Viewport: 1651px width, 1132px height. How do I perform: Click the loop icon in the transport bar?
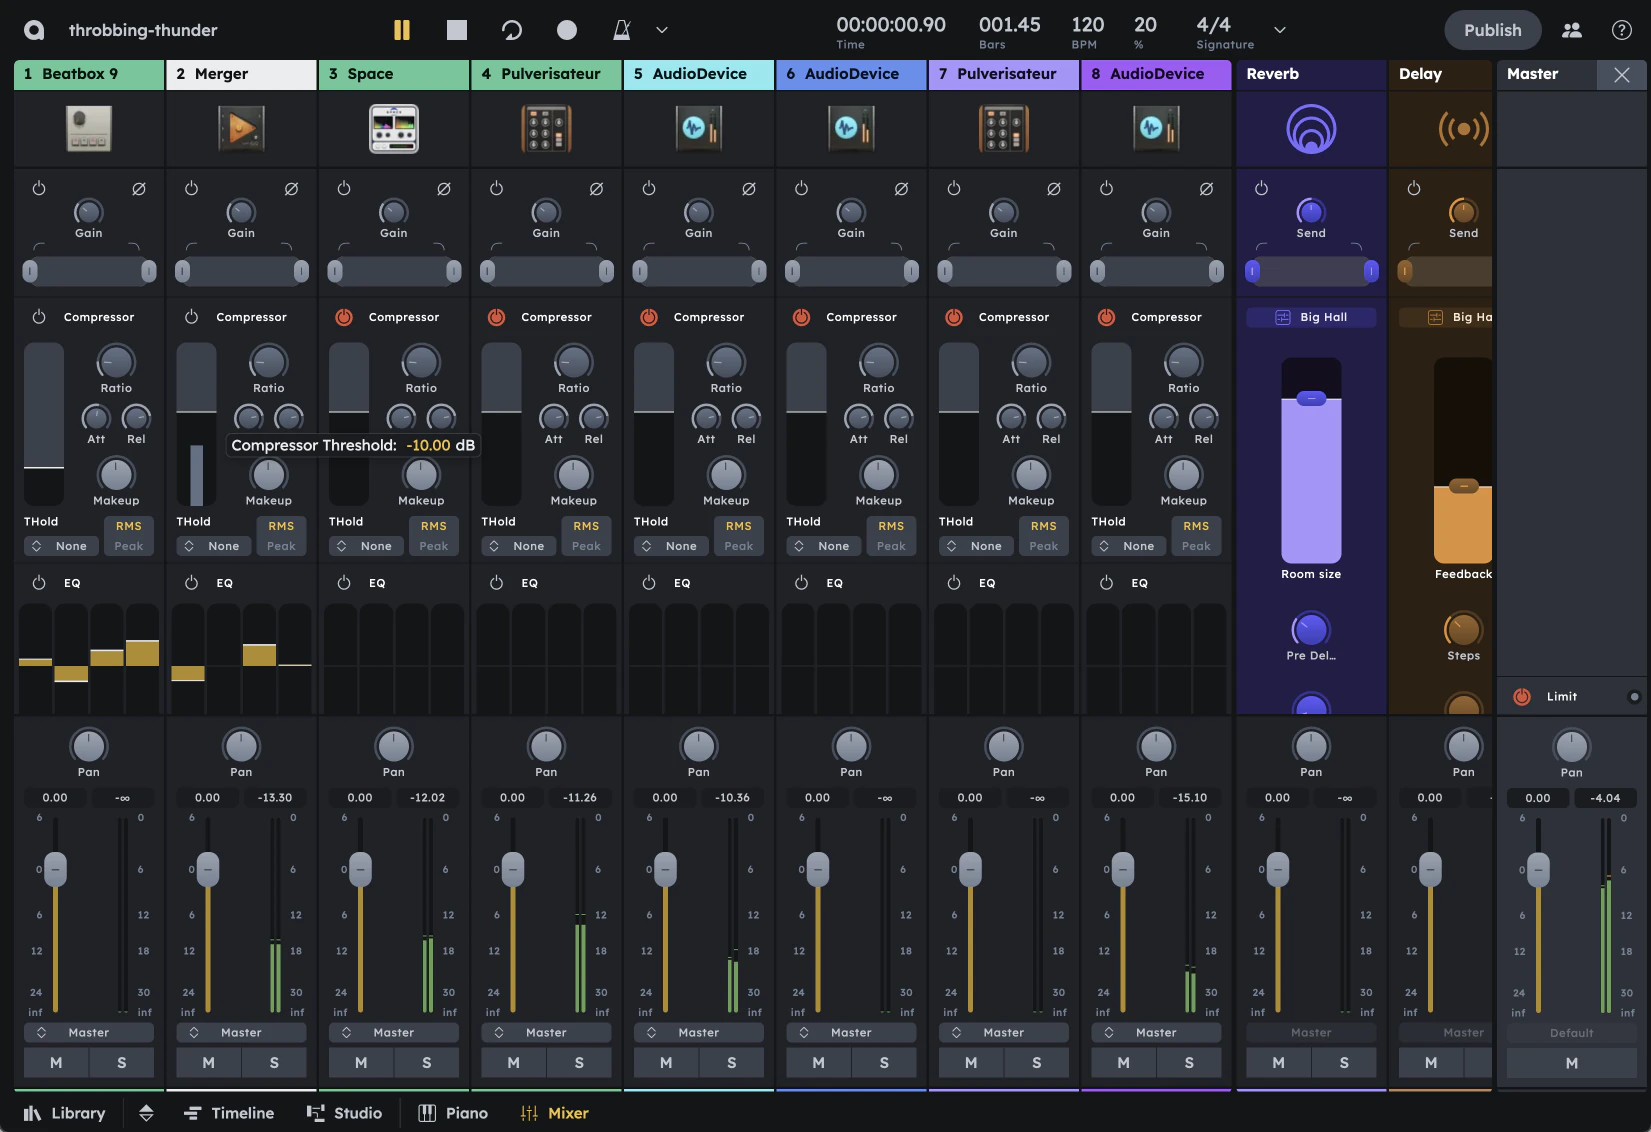(x=511, y=29)
